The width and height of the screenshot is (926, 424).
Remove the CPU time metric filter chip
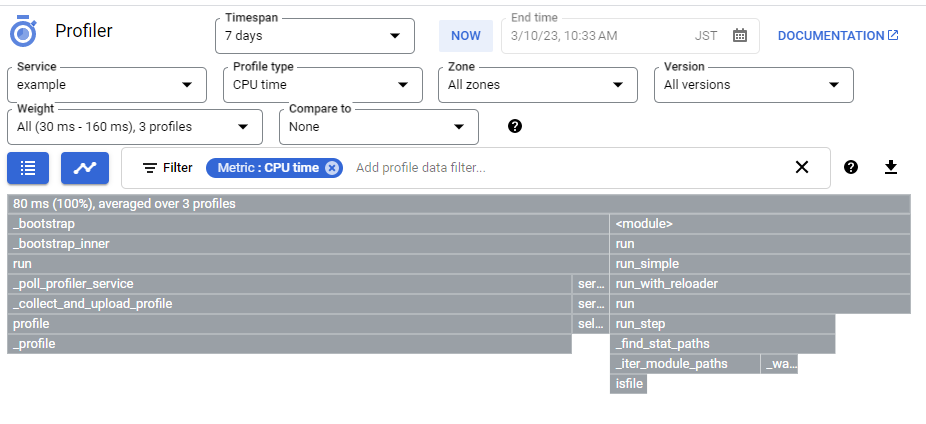(x=332, y=168)
